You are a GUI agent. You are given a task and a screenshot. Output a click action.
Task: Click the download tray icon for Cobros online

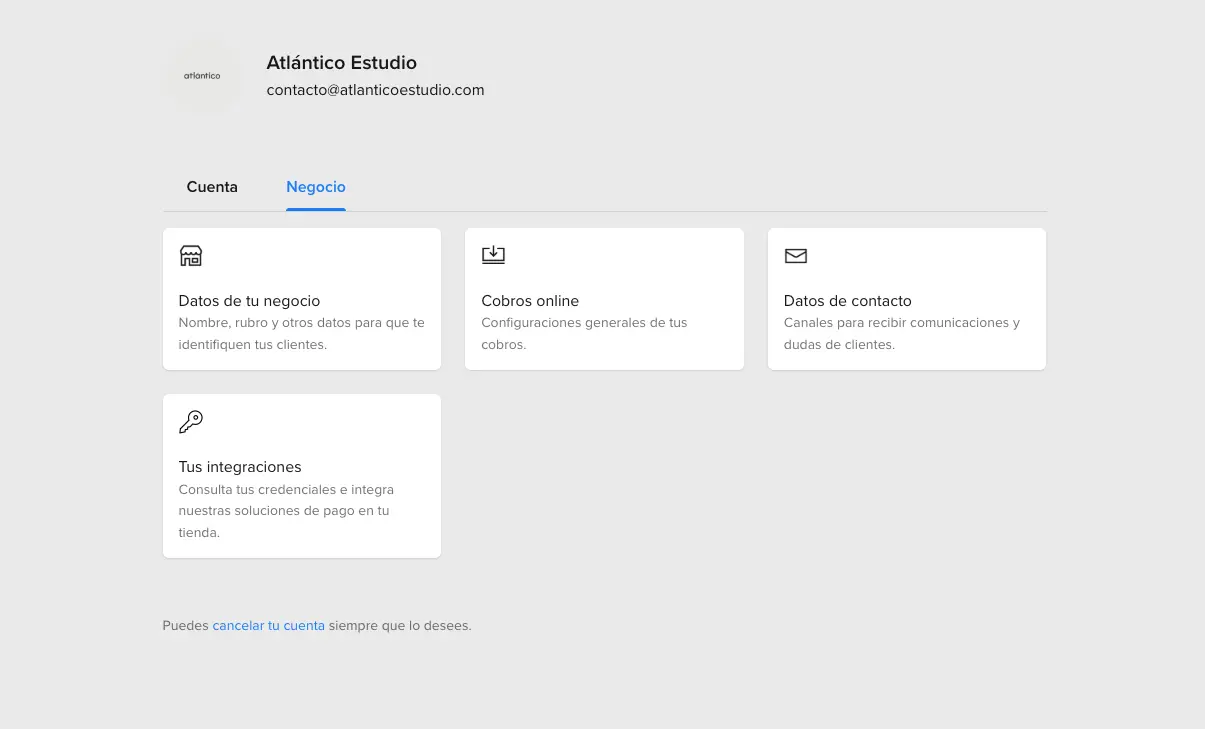coord(493,255)
